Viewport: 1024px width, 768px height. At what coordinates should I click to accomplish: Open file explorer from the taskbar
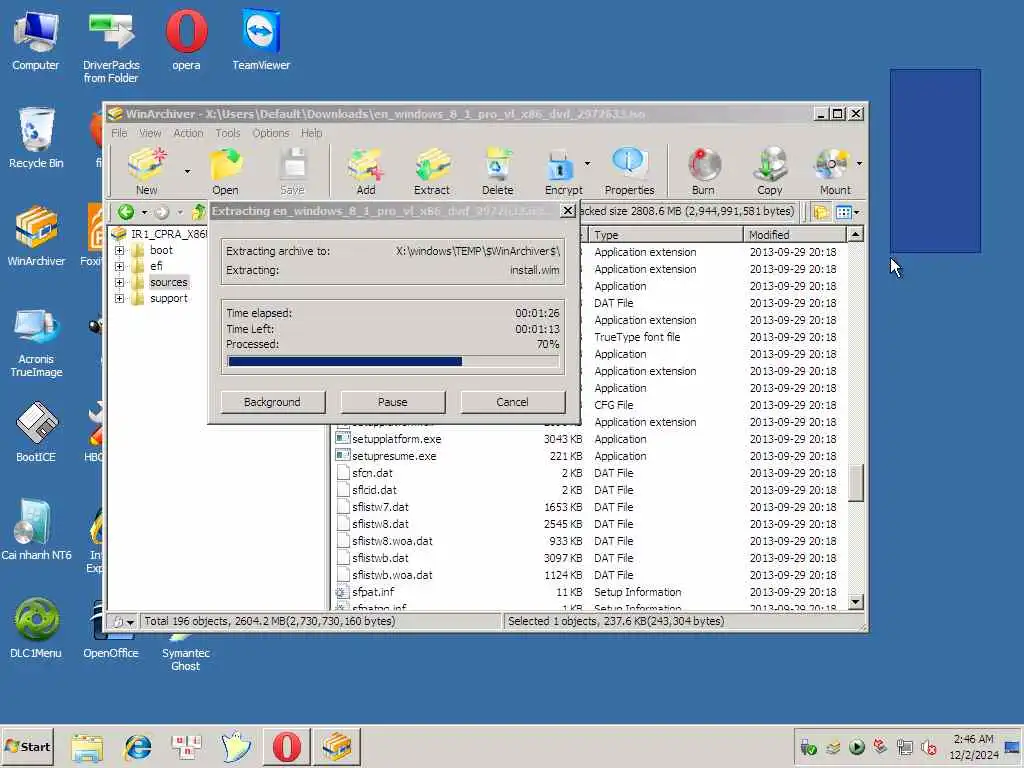coord(87,747)
